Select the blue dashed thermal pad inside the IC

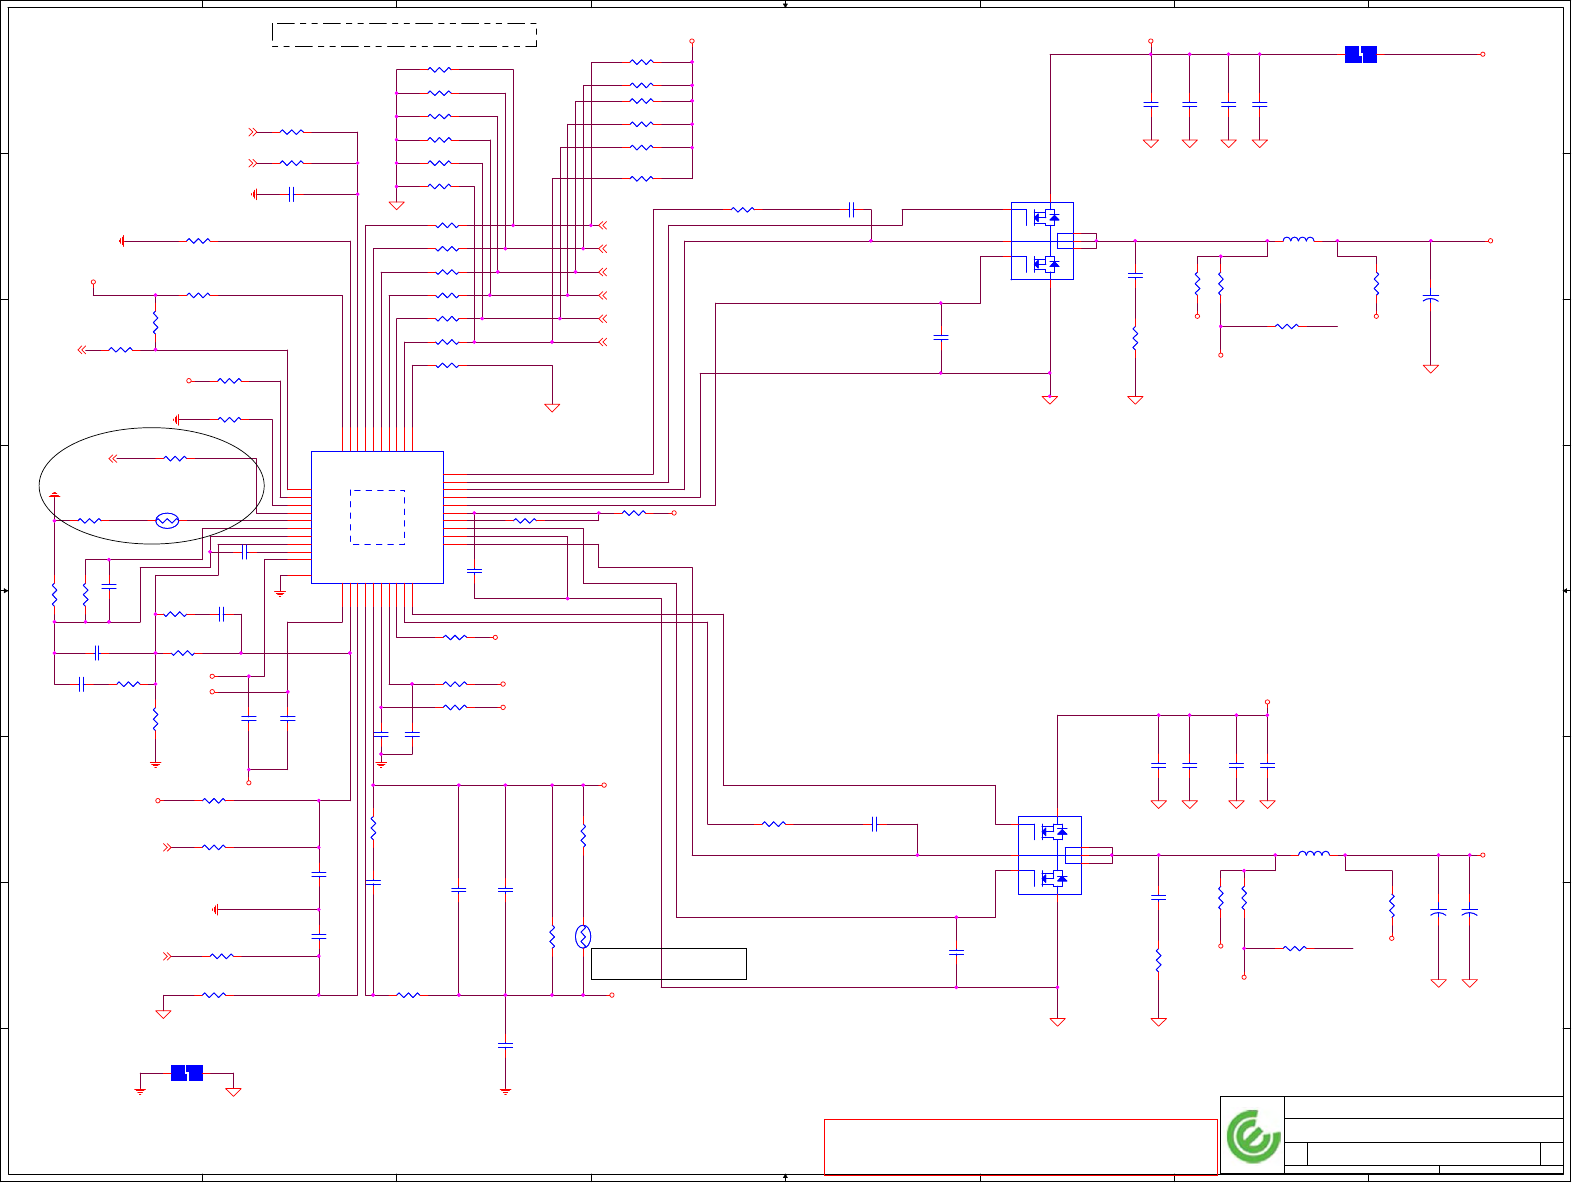coord(378,517)
